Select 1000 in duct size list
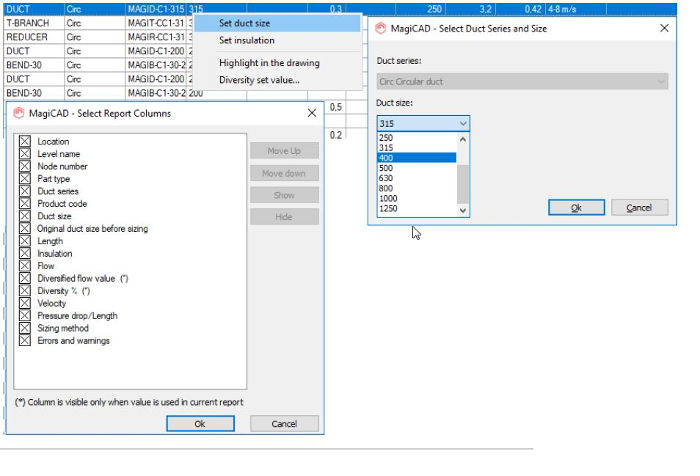Screen dimensions: 700x476 click(417, 198)
